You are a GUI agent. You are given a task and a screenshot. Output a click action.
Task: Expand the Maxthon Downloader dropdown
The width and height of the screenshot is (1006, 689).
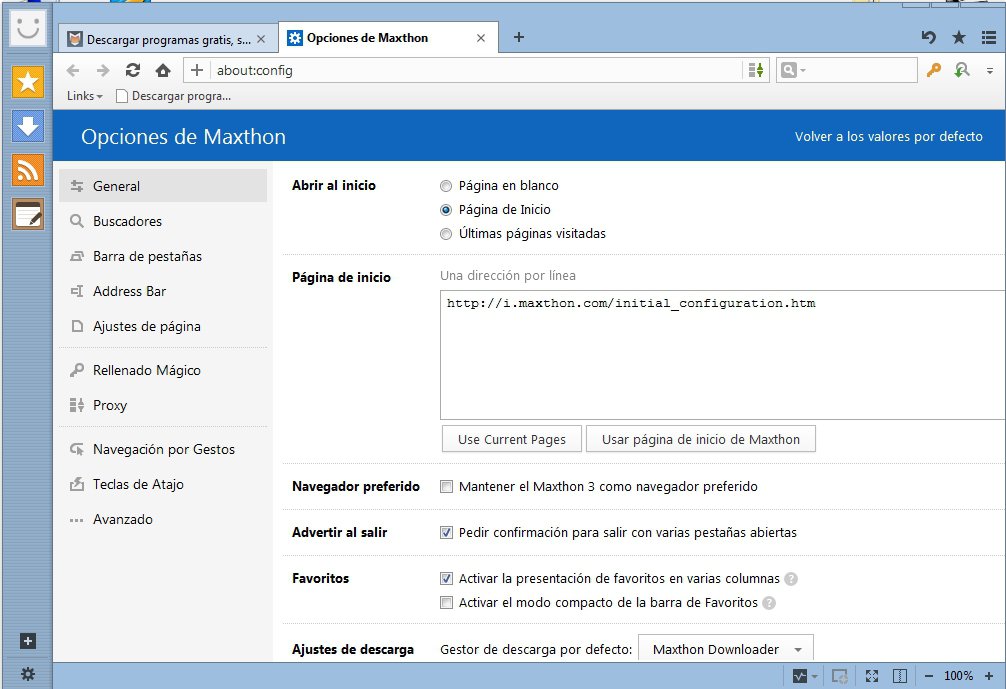point(797,650)
